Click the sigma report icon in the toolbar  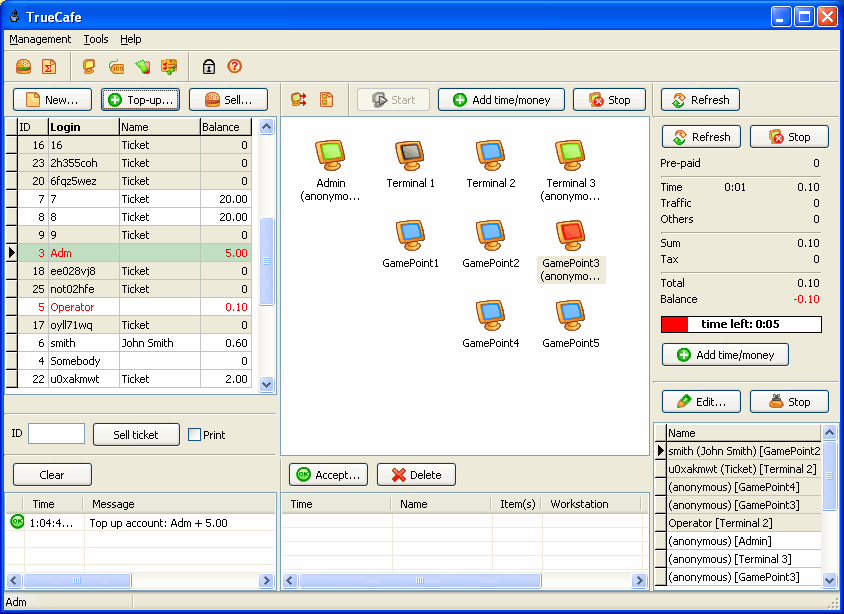tap(48, 67)
